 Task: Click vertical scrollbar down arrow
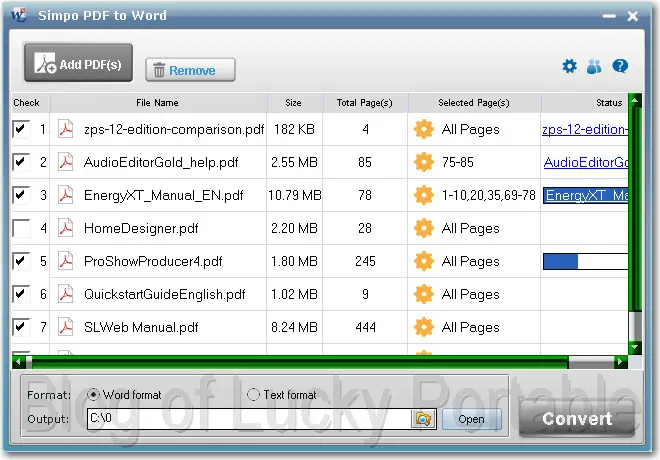coord(635,347)
